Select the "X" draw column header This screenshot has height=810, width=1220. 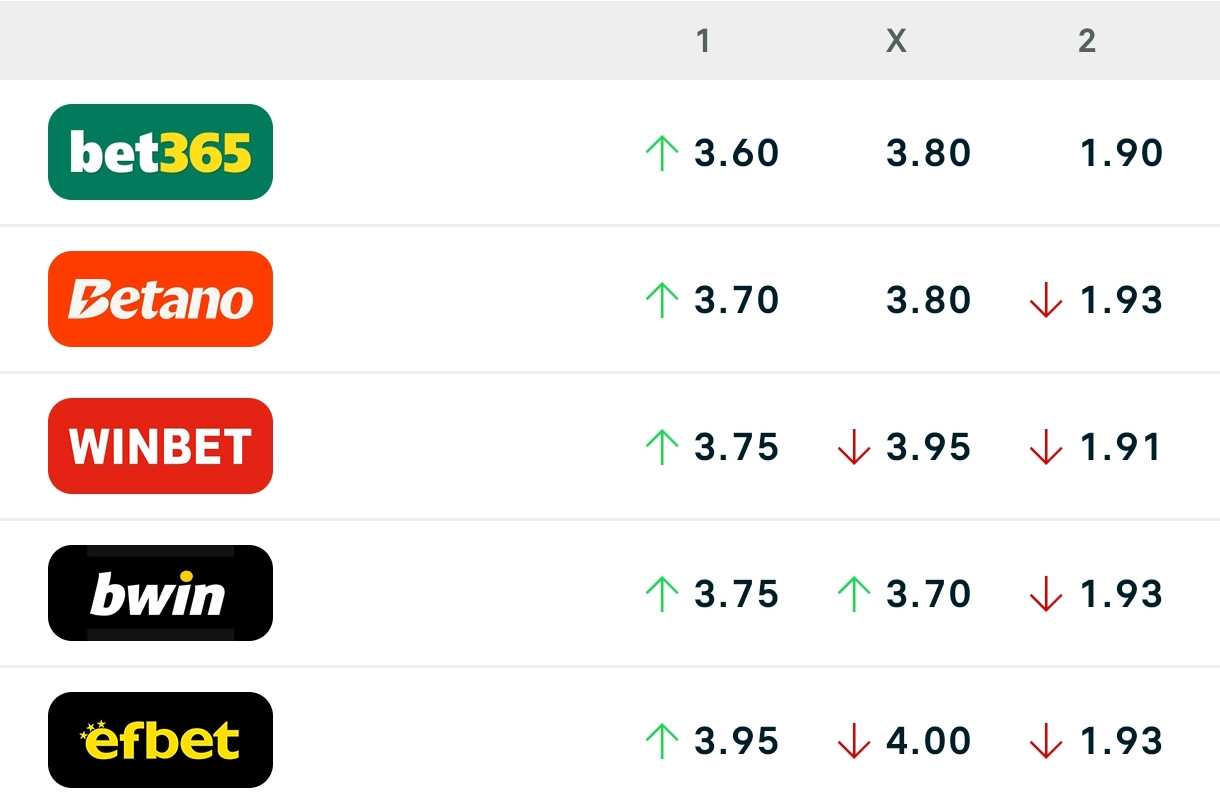pyautogui.click(x=896, y=41)
